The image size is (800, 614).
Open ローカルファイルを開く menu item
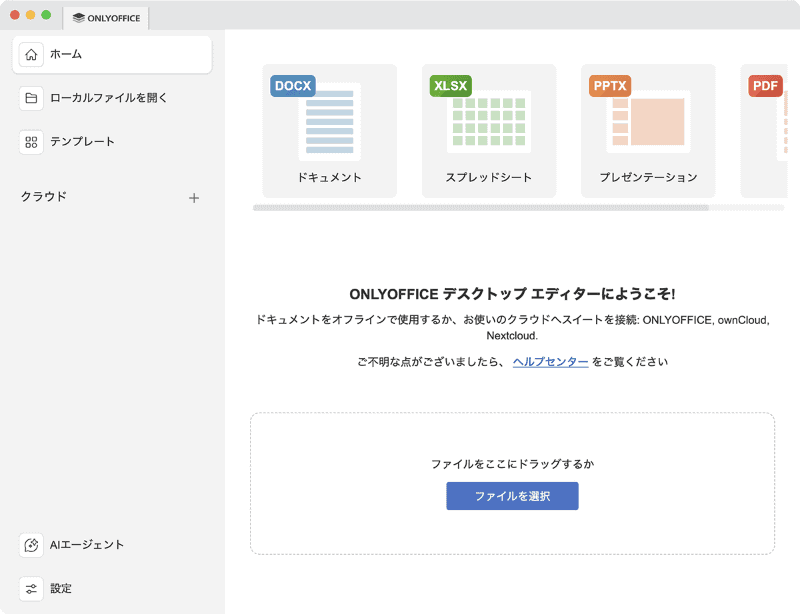pyautogui.click(x=112, y=98)
